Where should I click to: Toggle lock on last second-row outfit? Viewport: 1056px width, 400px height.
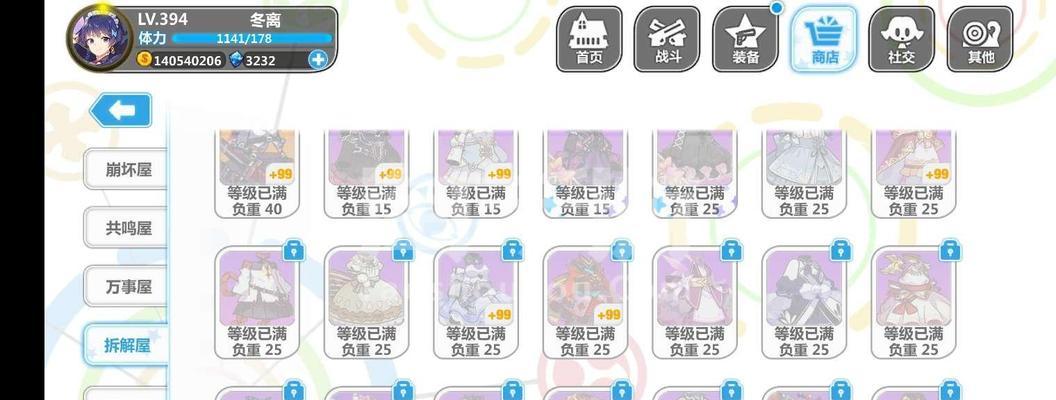950,251
